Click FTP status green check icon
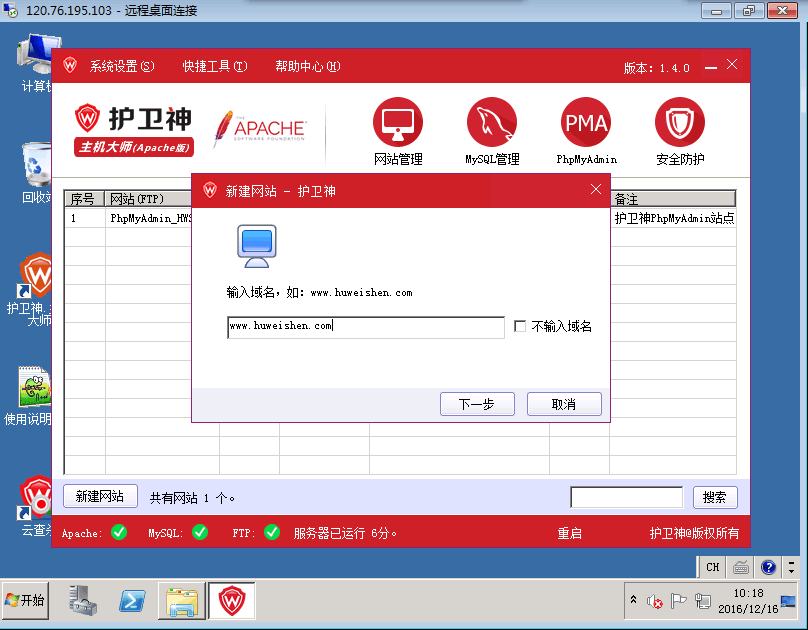The image size is (808, 630). pos(272,532)
